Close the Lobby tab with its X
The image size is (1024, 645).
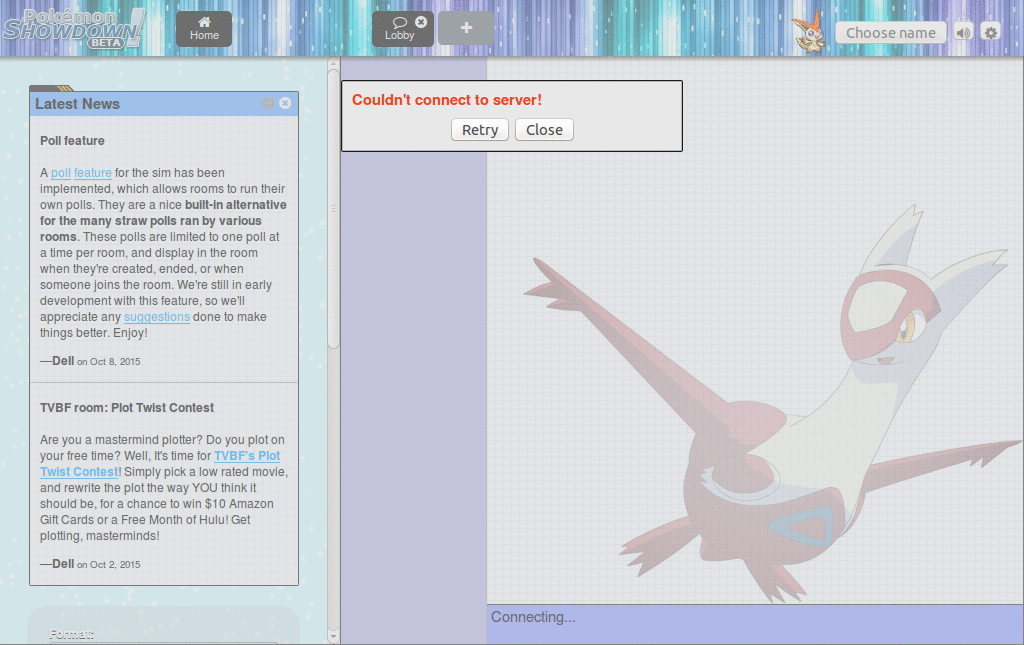(421, 22)
